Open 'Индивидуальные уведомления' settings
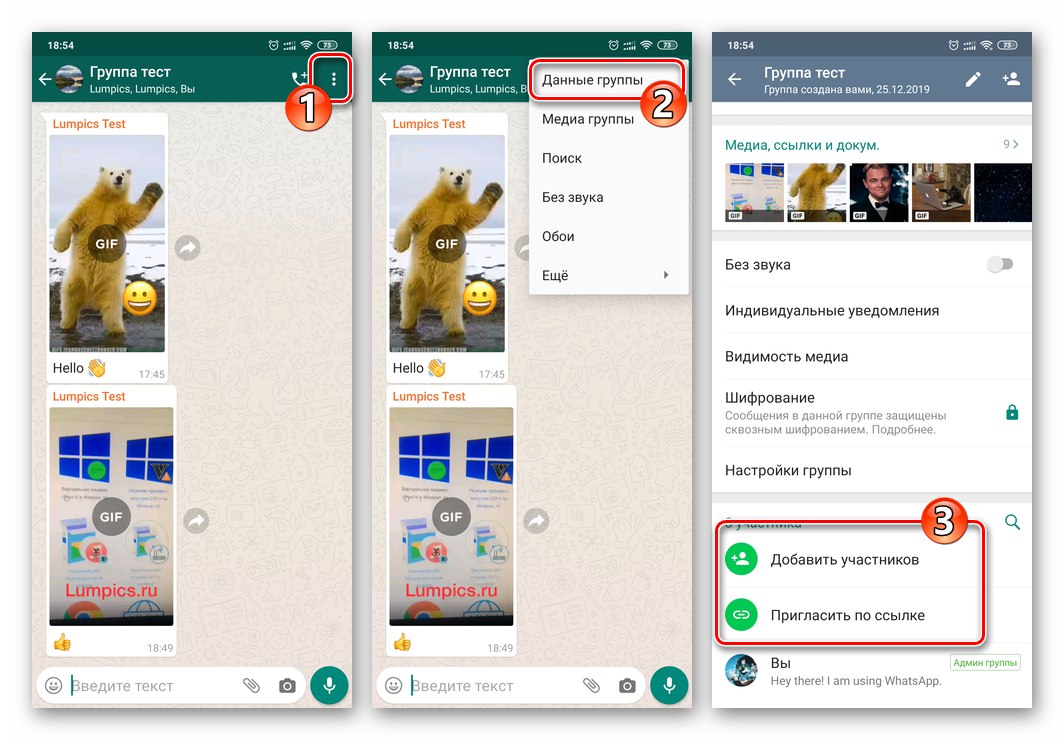This screenshot has width=1064, height=740. click(872, 311)
